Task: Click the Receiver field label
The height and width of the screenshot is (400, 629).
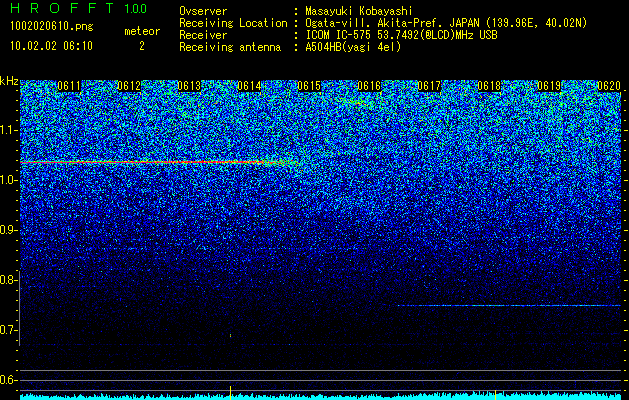Action: pyautogui.click(x=203, y=35)
